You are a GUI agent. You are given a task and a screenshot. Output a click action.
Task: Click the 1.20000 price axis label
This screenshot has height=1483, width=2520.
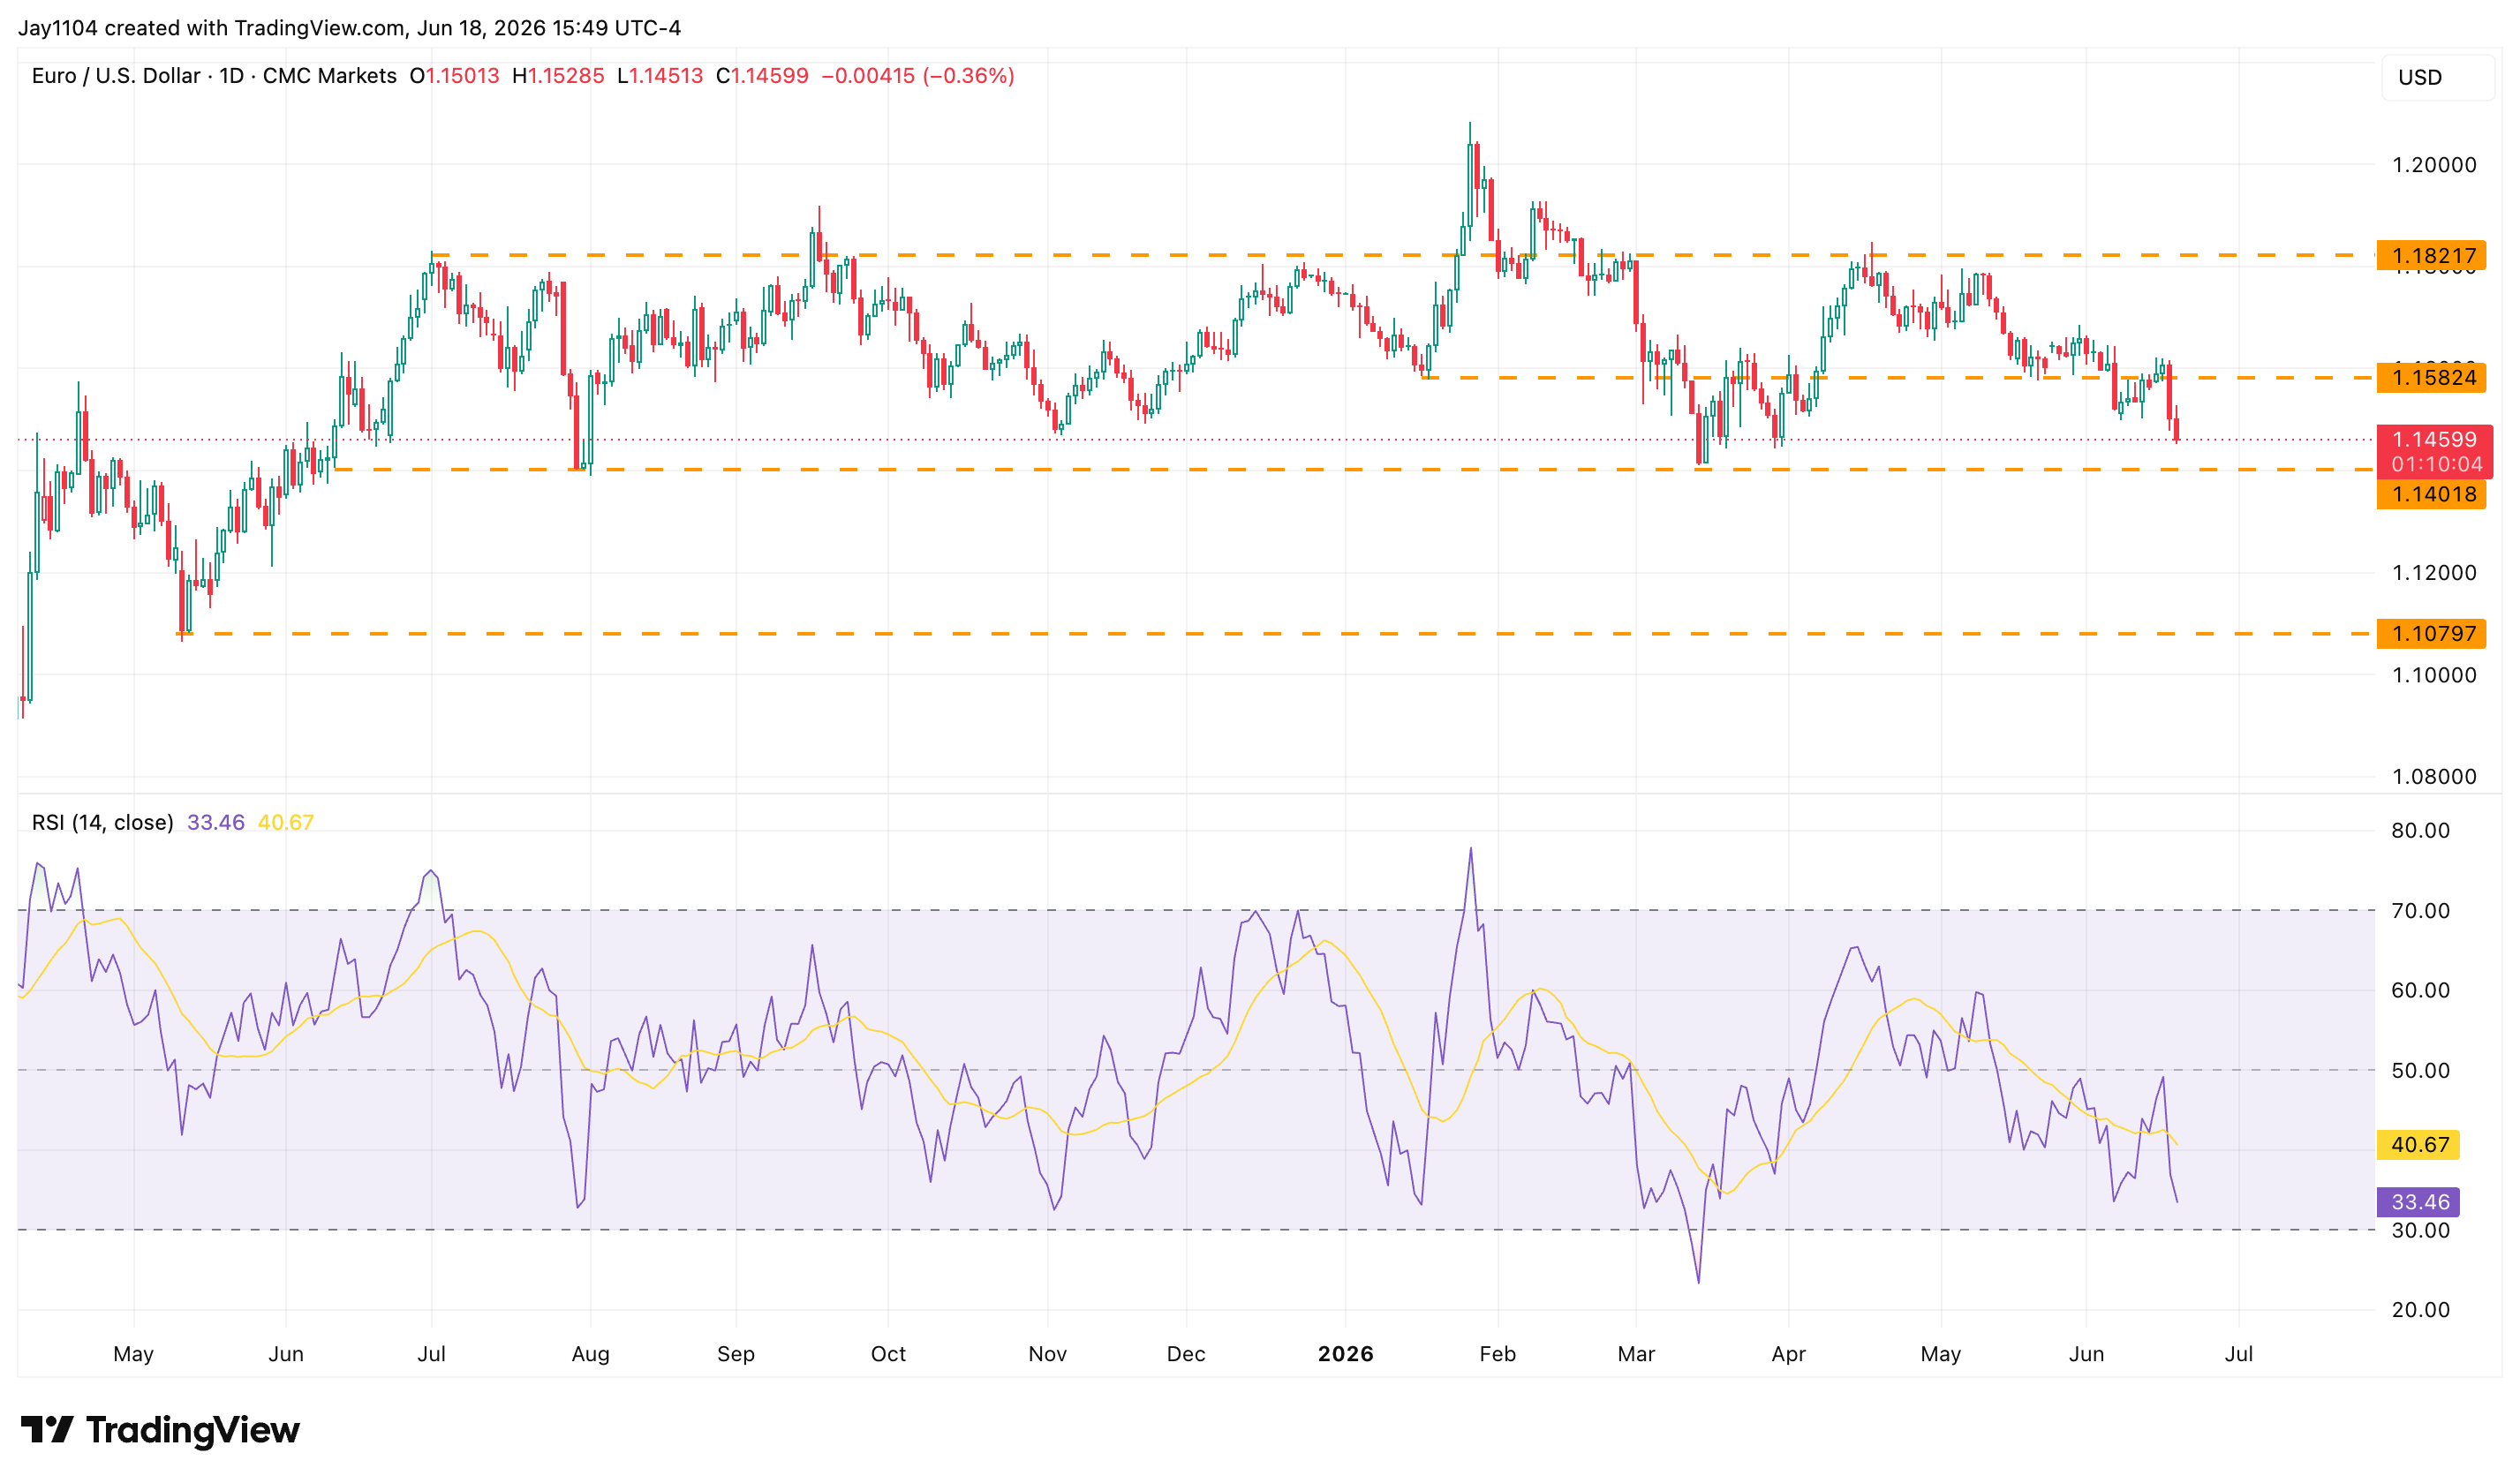tap(2434, 165)
